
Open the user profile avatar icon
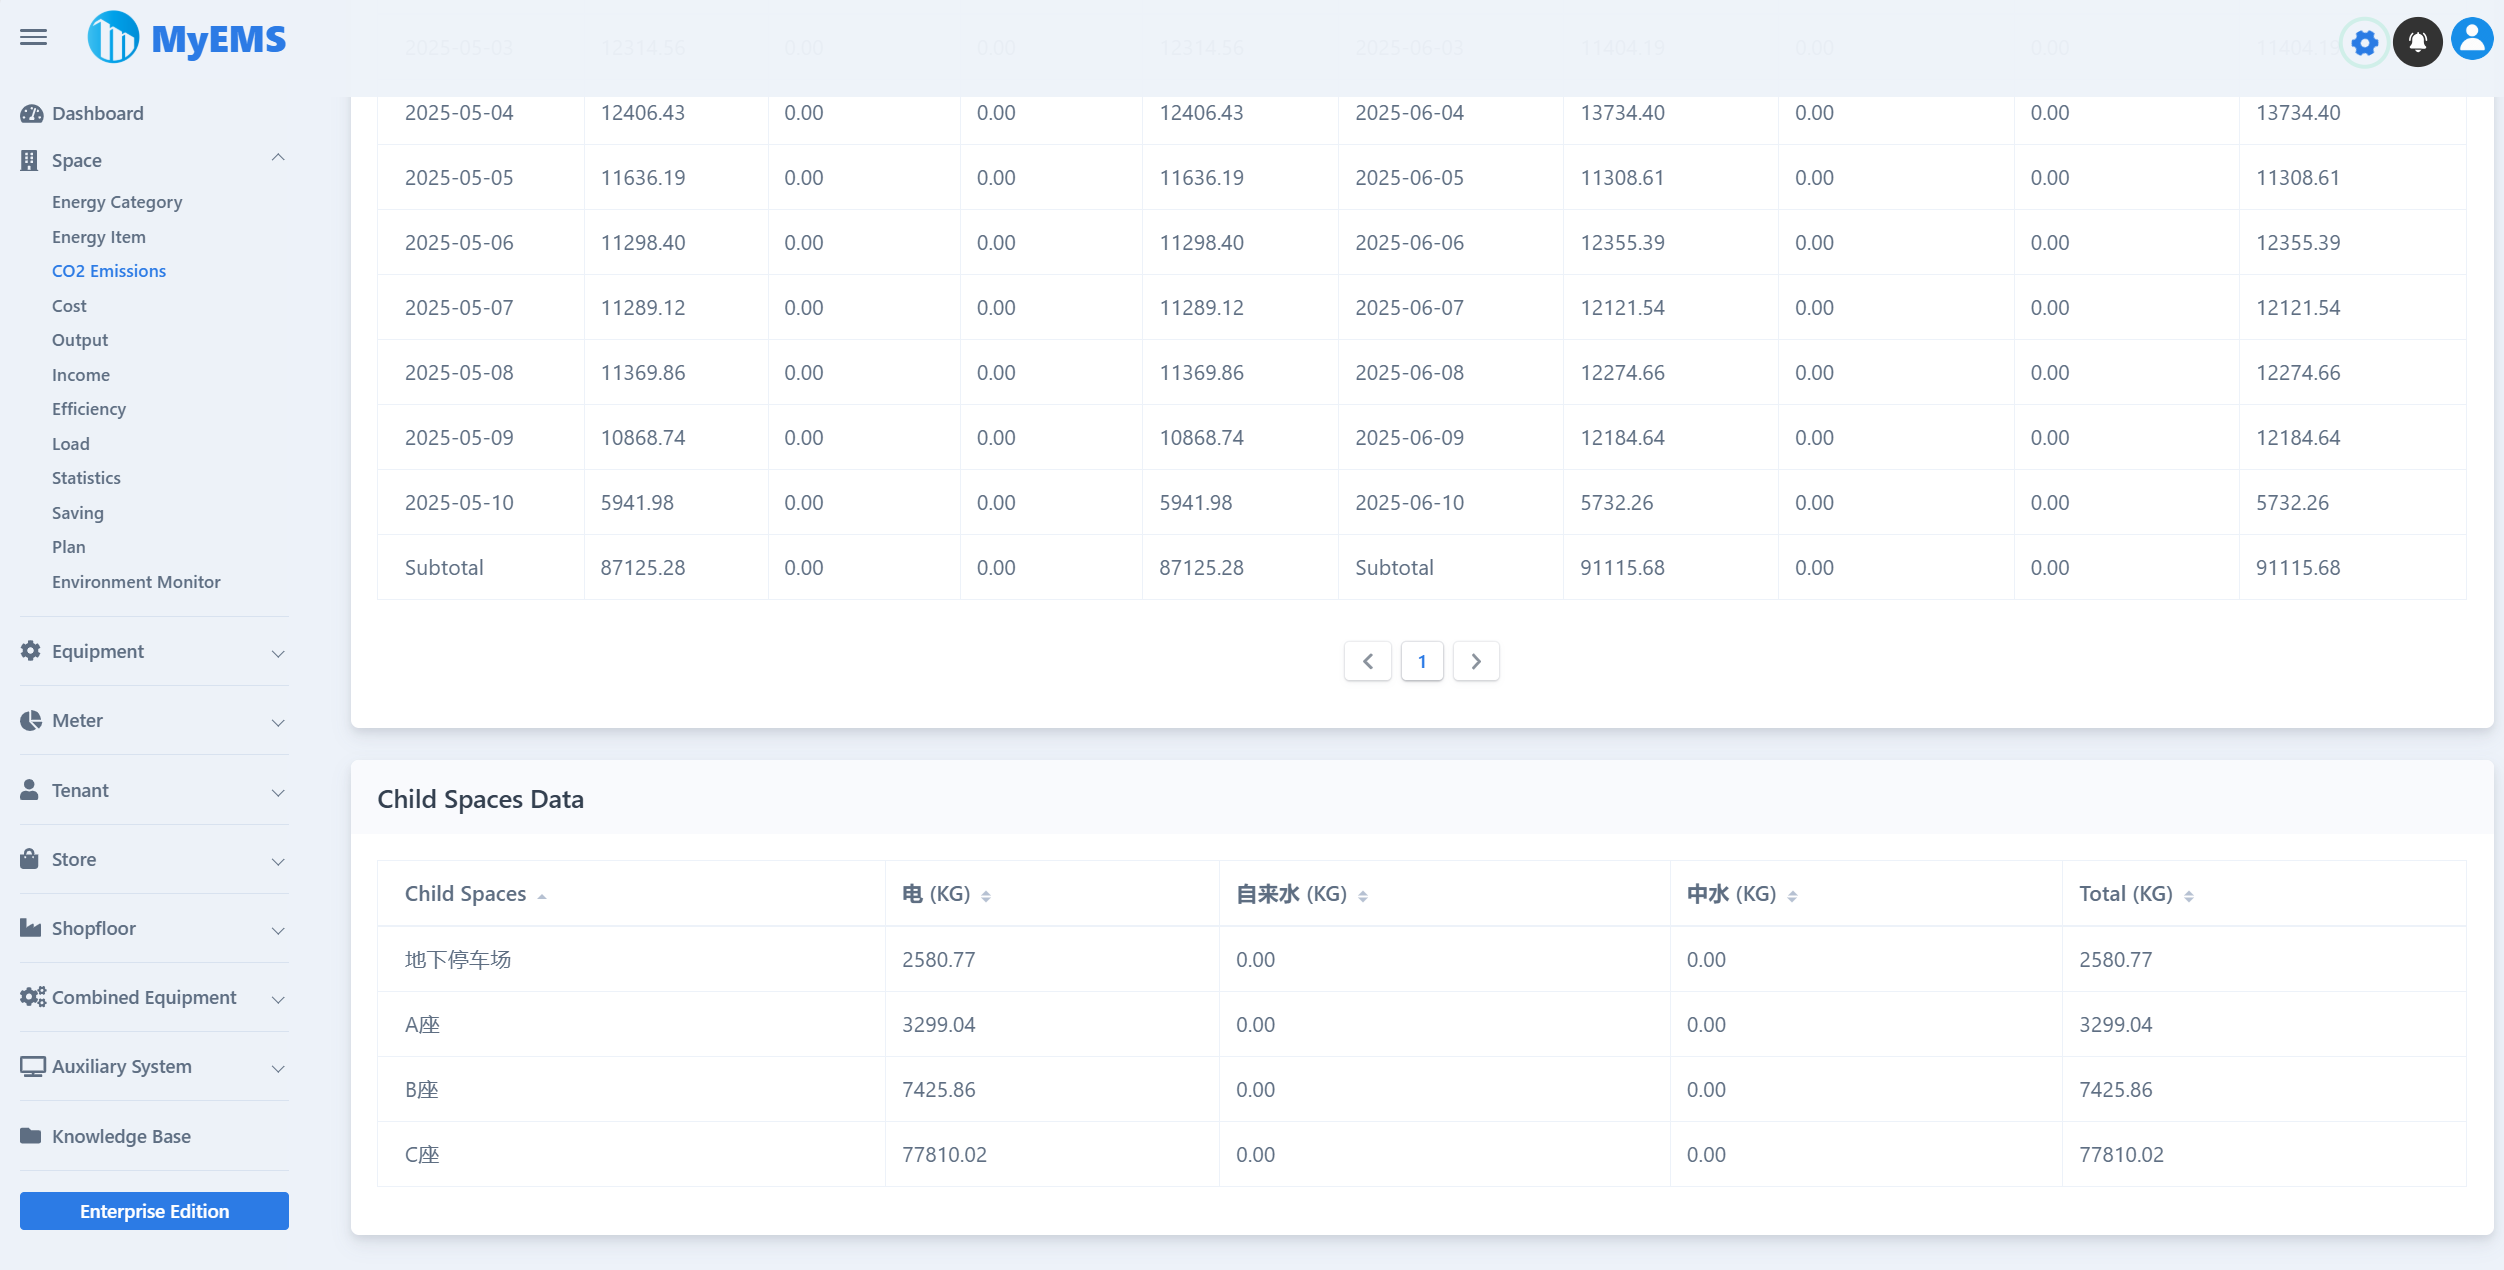(2472, 40)
